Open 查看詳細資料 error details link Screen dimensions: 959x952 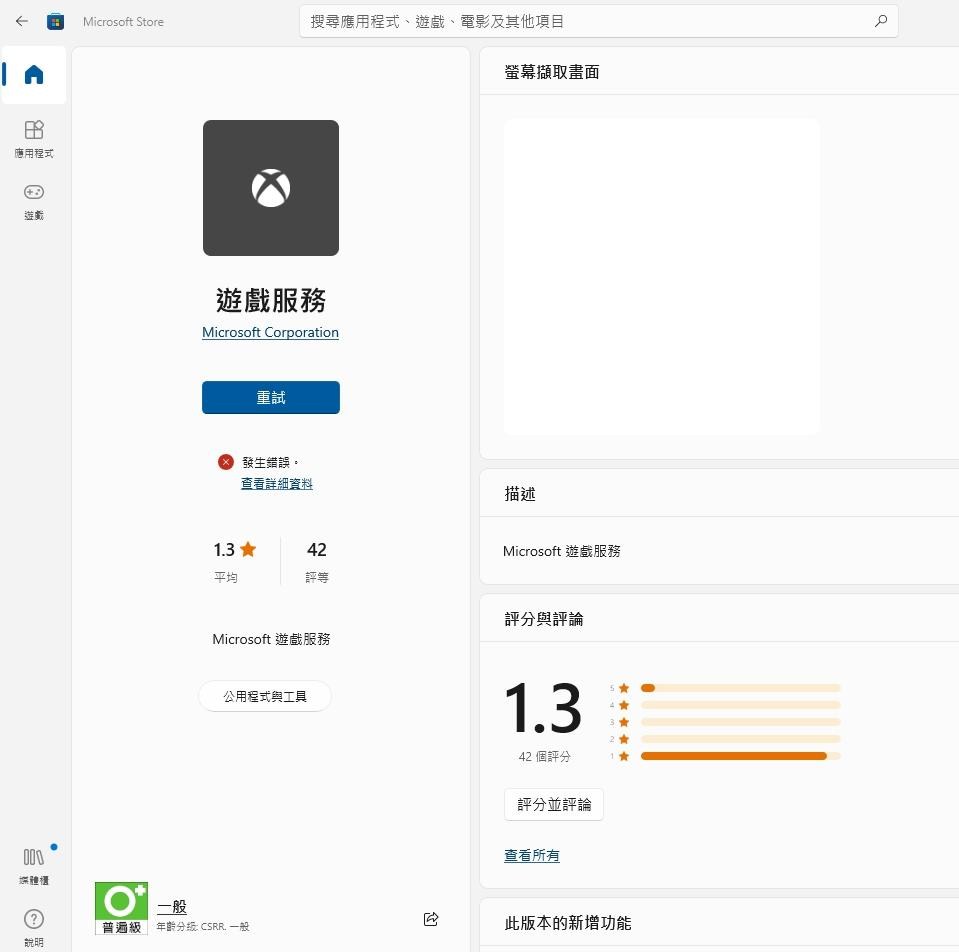277,484
